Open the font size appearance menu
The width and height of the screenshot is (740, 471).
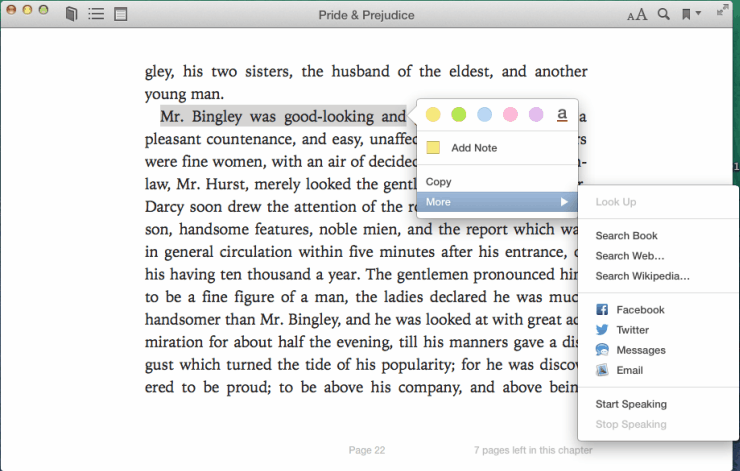pyautogui.click(x=637, y=15)
